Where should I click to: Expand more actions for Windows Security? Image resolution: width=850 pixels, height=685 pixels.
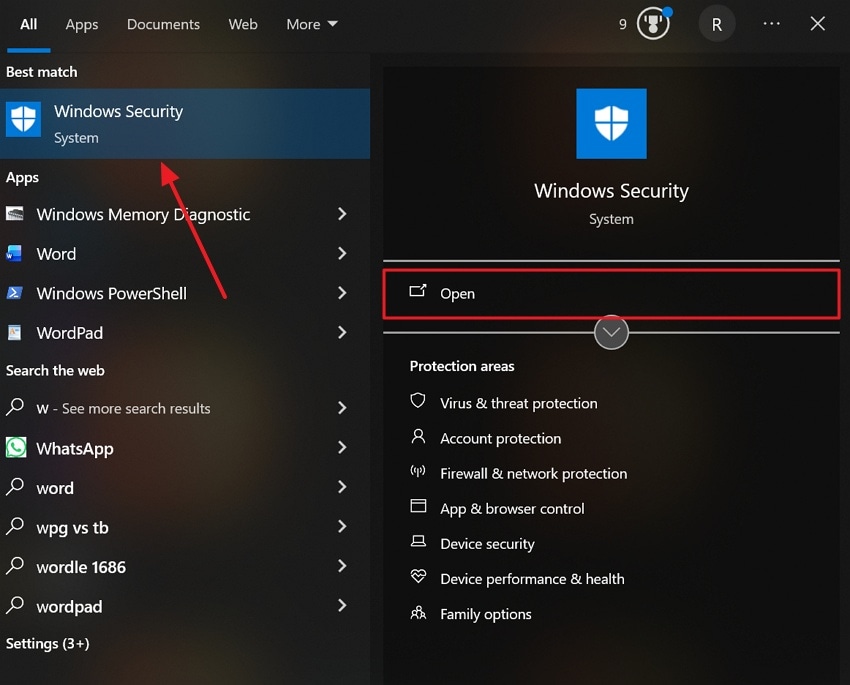pyautogui.click(x=611, y=332)
